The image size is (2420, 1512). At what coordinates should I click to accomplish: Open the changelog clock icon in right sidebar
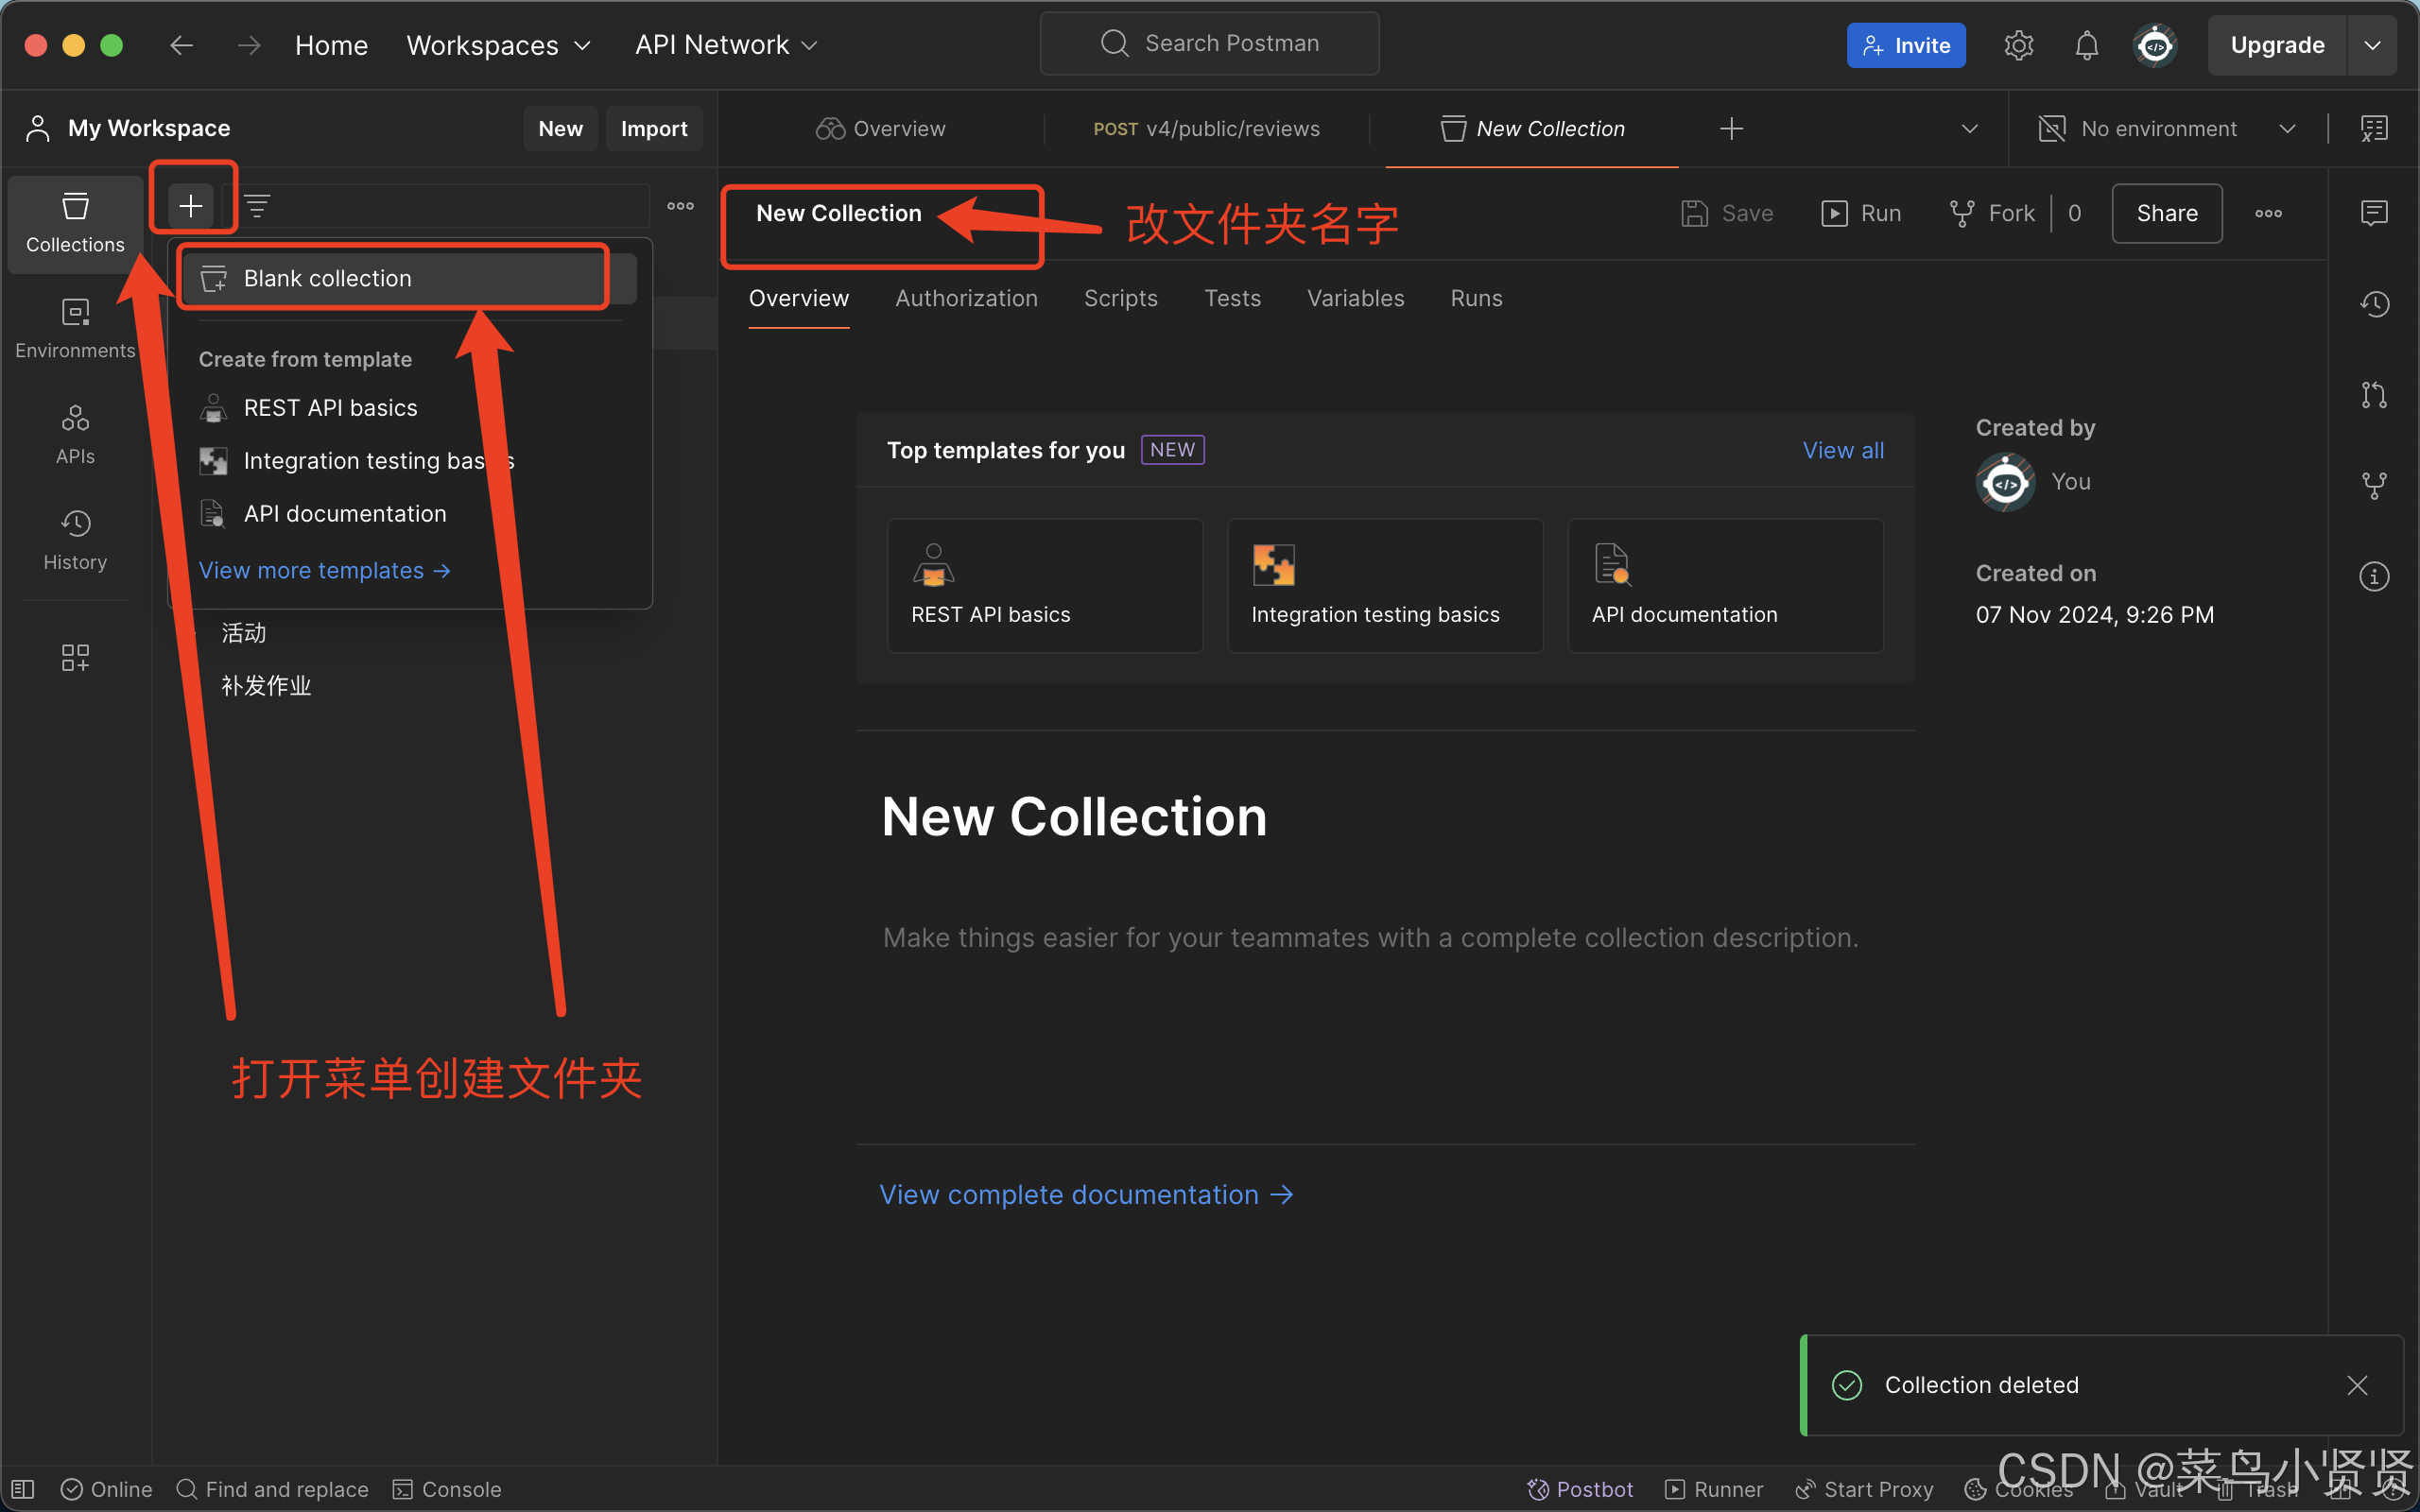(x=2374, y=304)
